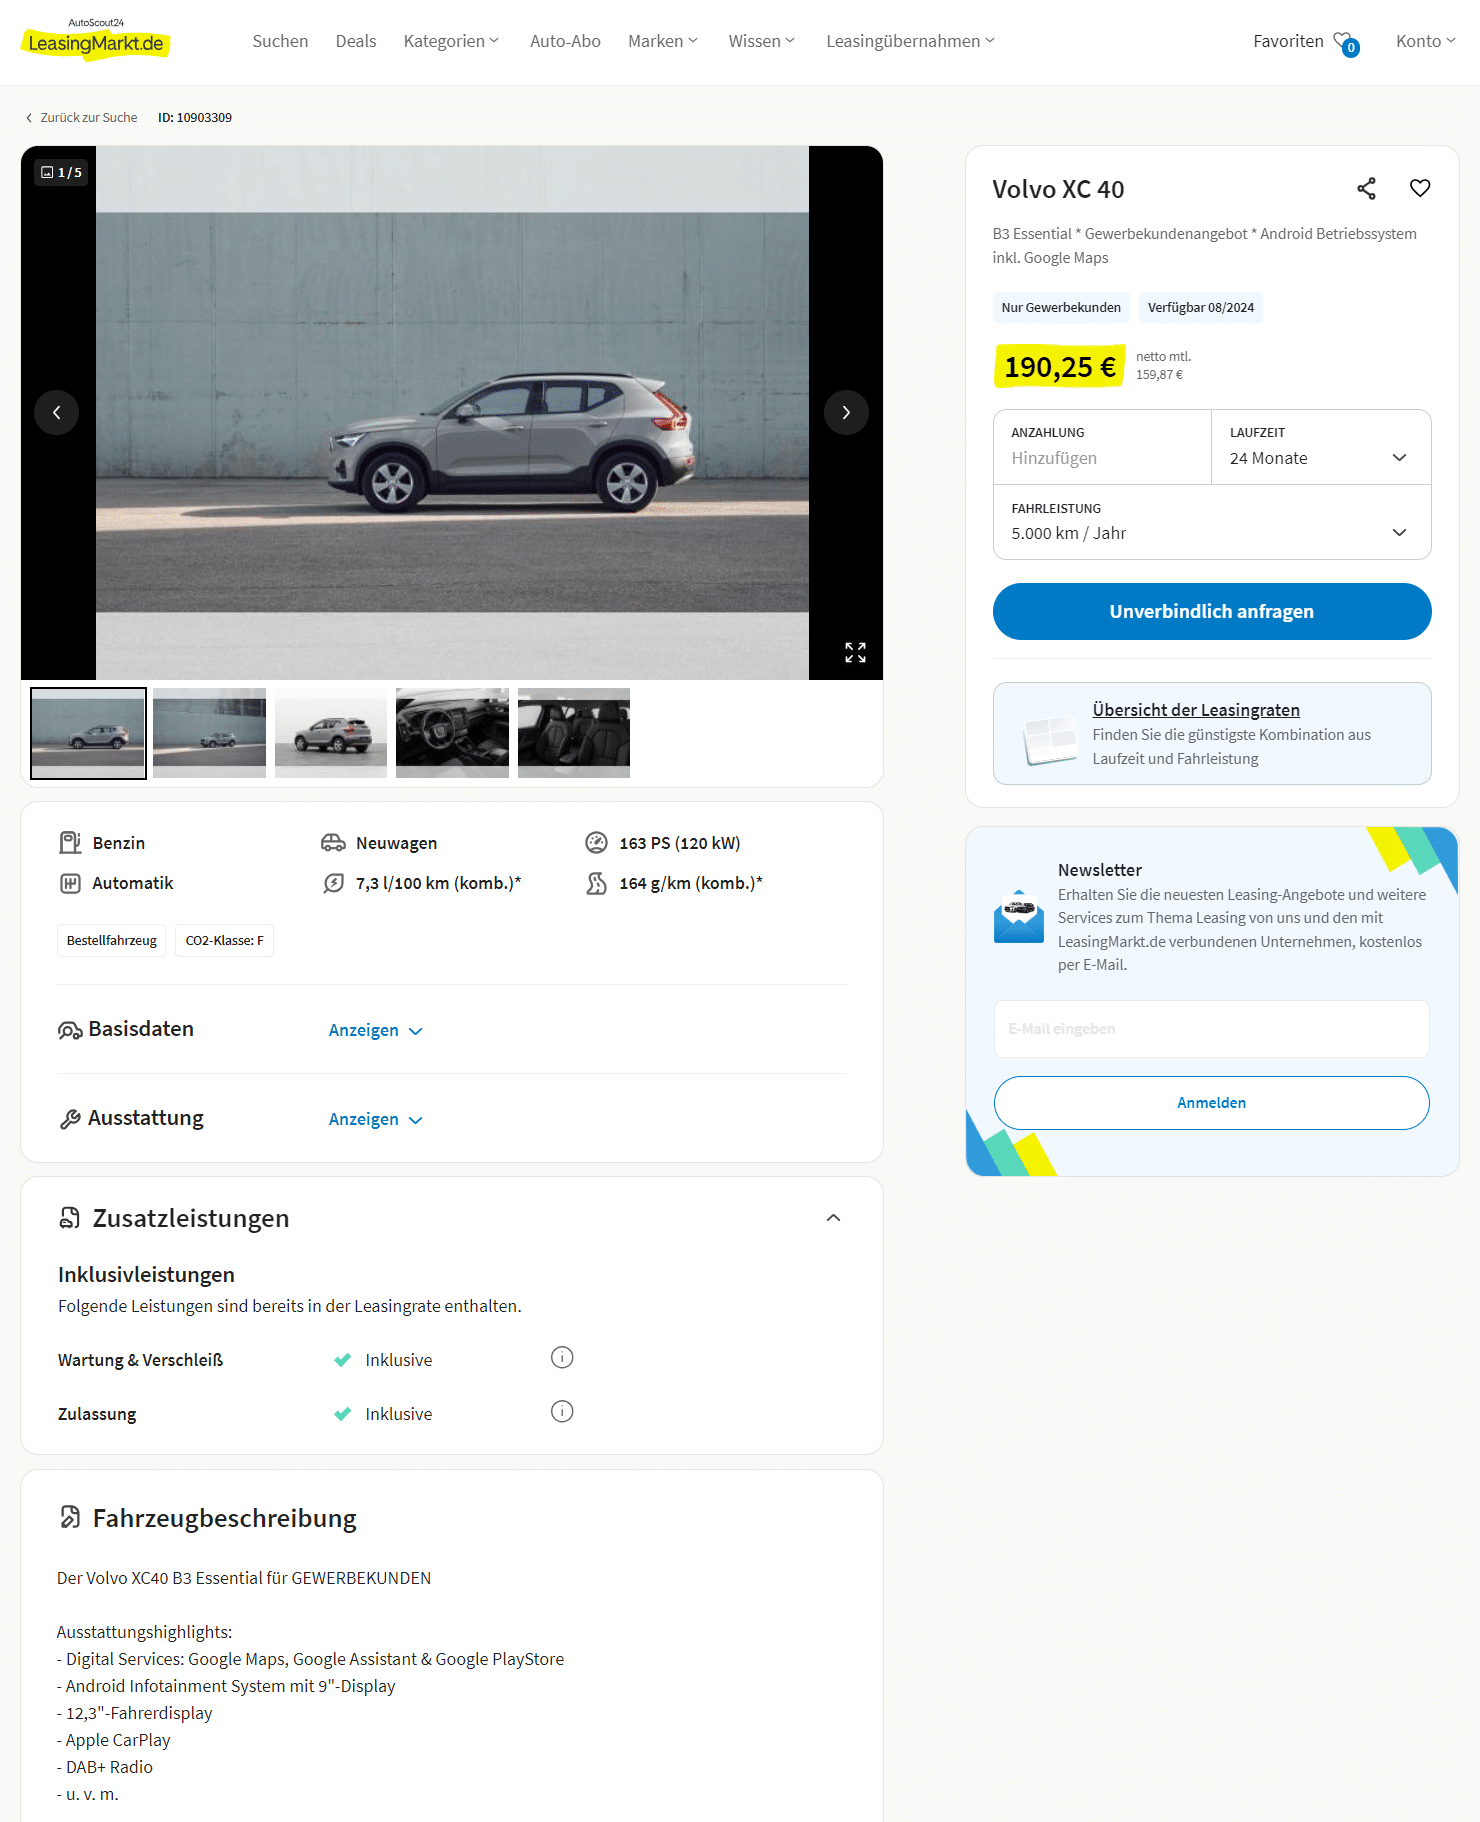
Task: Click the Ausstattung wrench icon
Action: (70, 1119)
